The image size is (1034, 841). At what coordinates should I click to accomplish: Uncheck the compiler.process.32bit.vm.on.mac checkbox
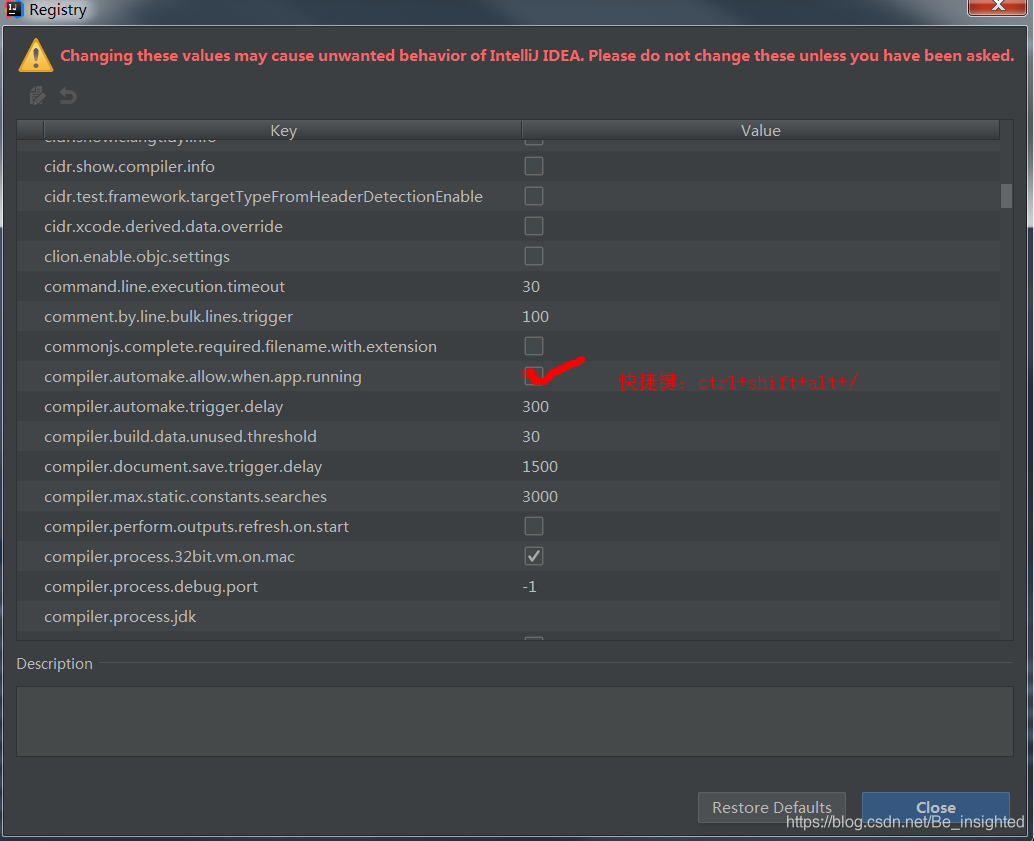(x=533, y=556)
